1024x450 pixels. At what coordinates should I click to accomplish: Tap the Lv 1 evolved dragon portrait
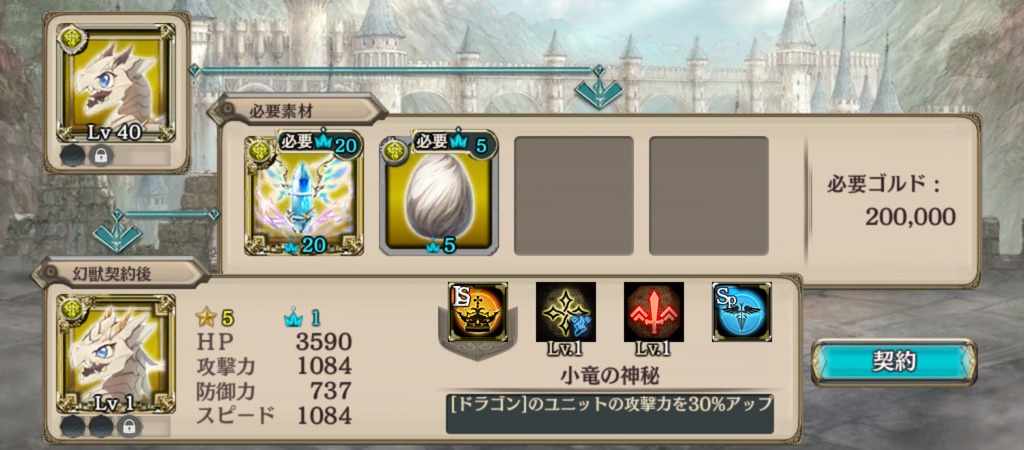(116, 353)
